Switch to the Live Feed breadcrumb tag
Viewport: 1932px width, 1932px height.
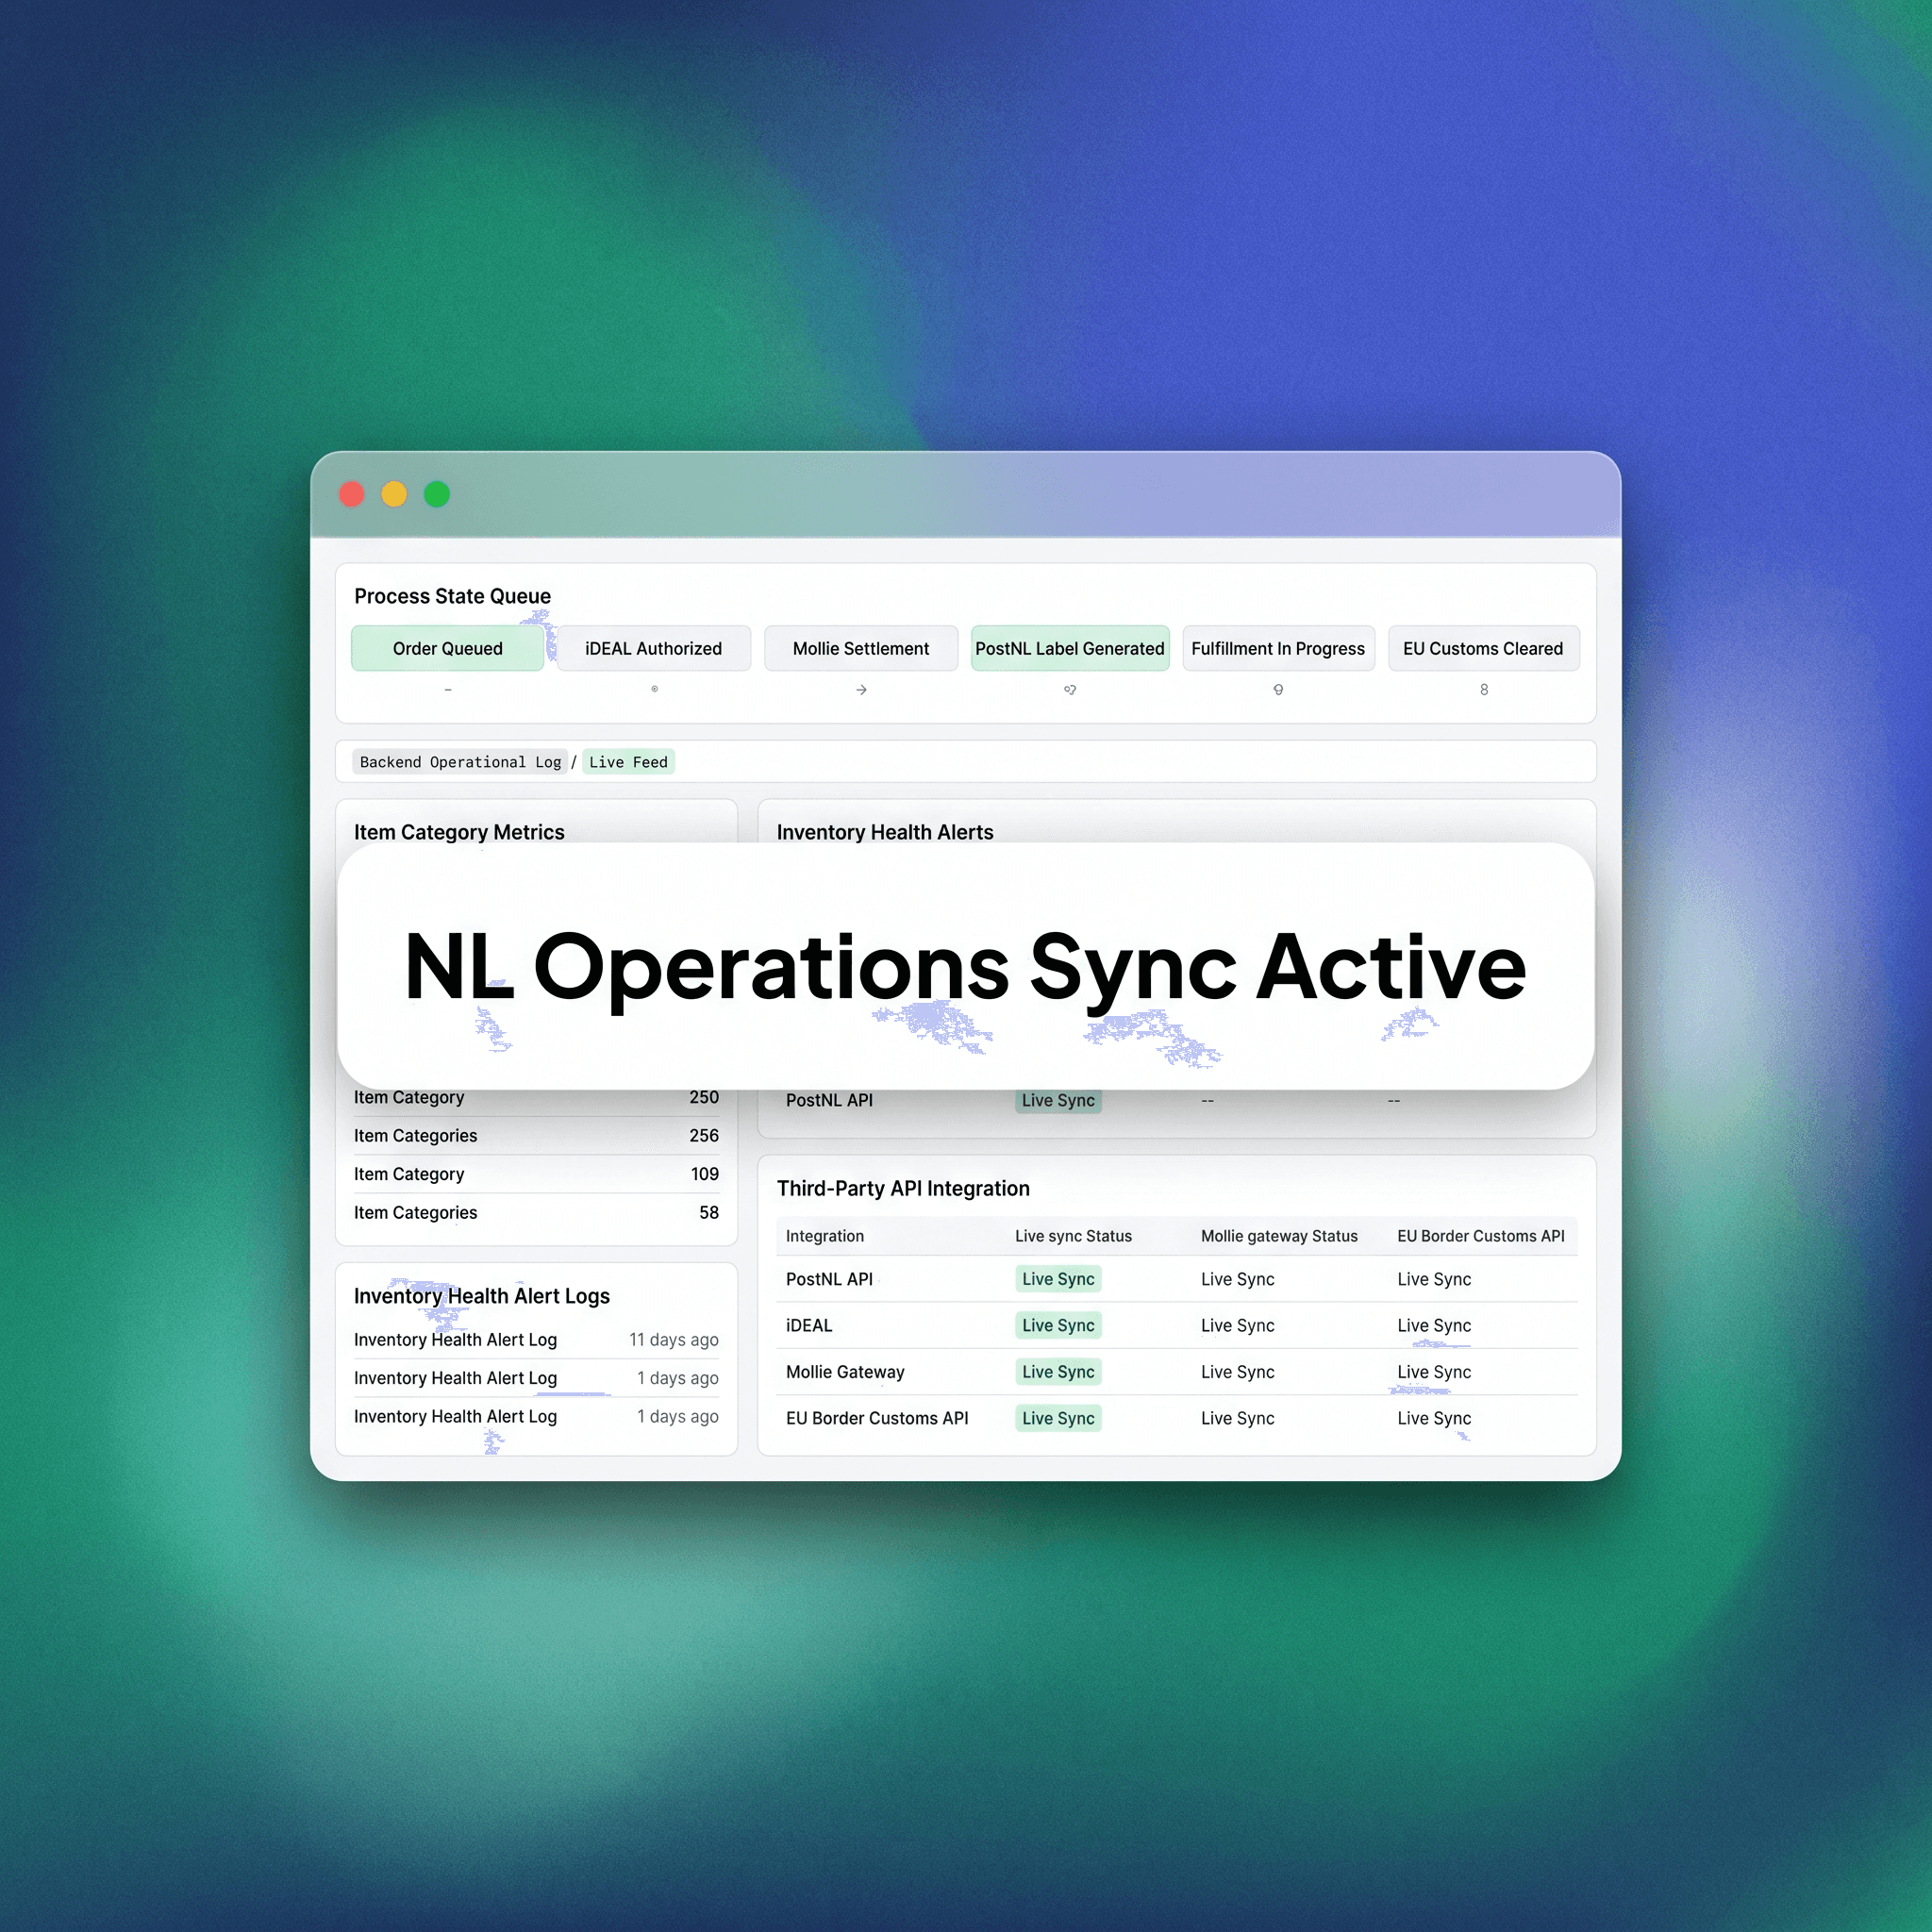[x=628, y=762]
